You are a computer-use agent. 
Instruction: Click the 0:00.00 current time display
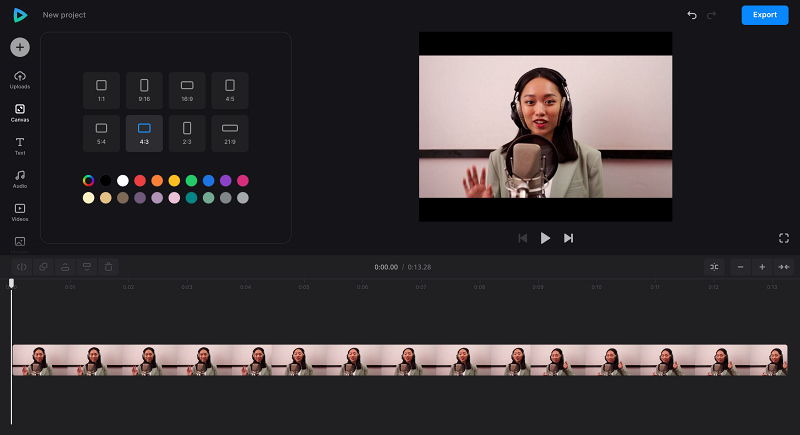(386, 267)
